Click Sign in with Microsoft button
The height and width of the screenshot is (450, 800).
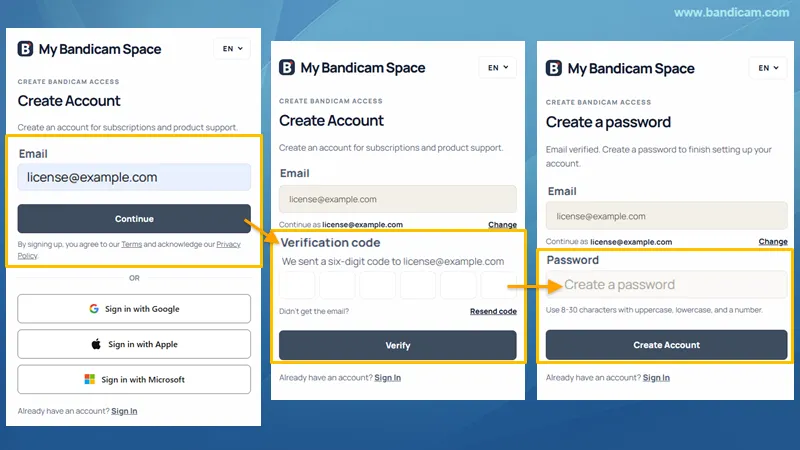pos(134,380)
